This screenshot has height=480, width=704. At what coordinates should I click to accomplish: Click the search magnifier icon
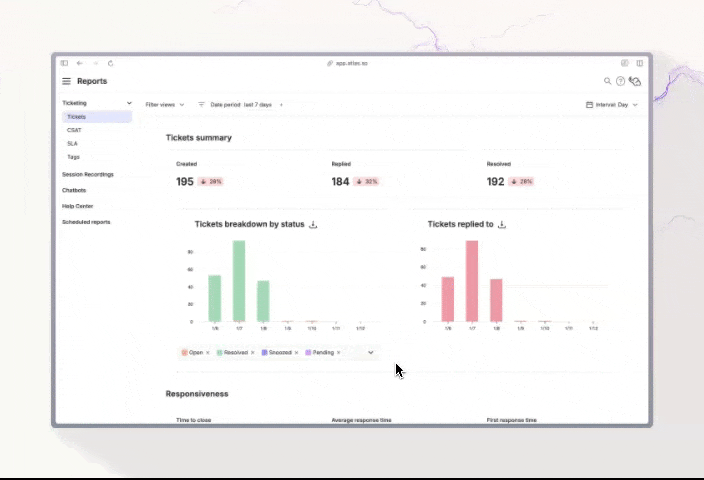tap(607, 81)
